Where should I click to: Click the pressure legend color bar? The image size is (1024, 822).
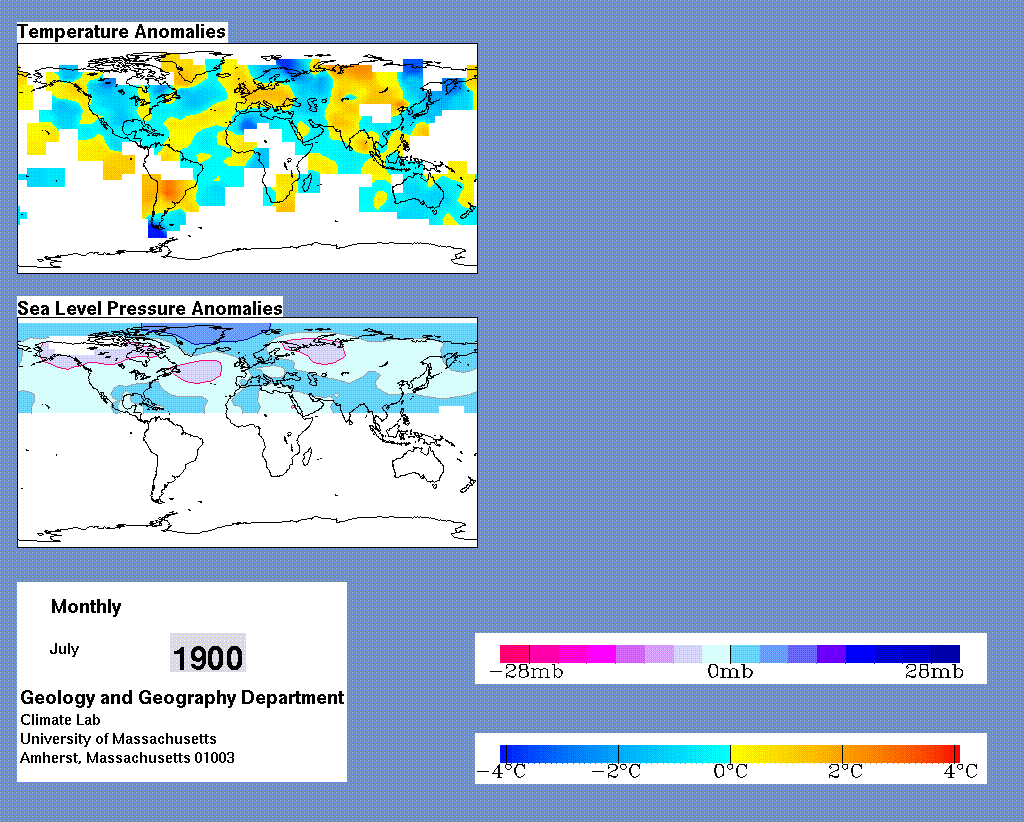pos(730,654)
